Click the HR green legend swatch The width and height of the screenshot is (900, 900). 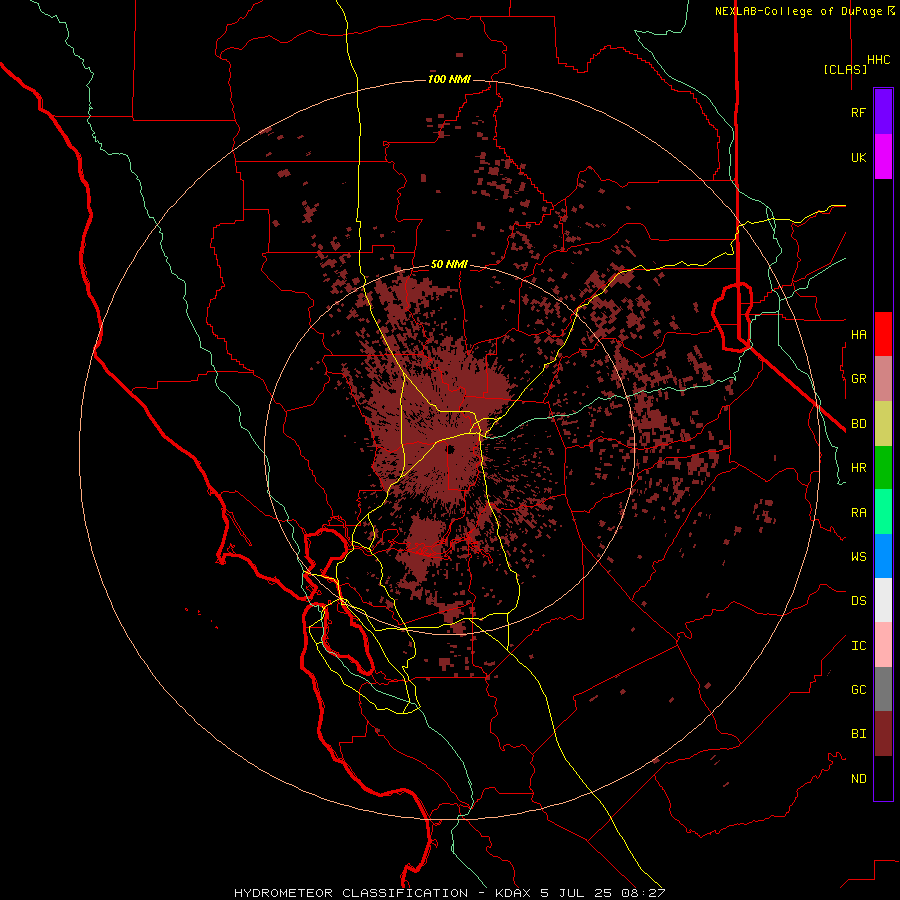click(x=883, y=468)
